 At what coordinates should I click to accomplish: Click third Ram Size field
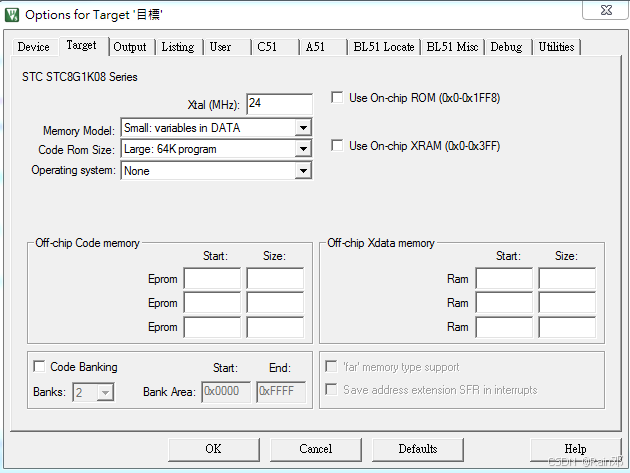[567, 327]
